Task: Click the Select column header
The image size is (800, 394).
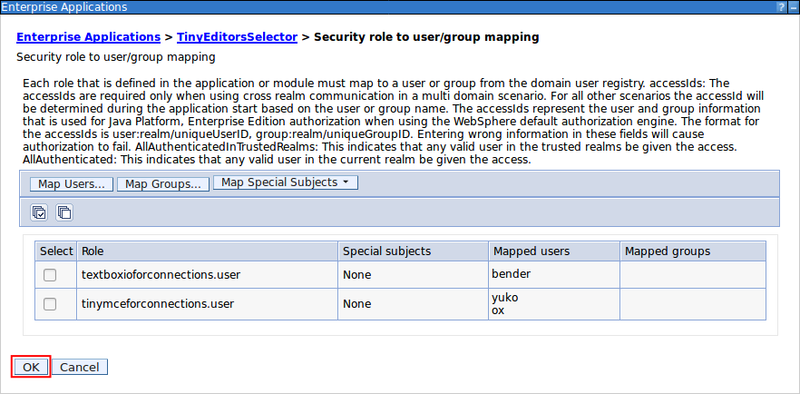Action: (x=56, y=252)
